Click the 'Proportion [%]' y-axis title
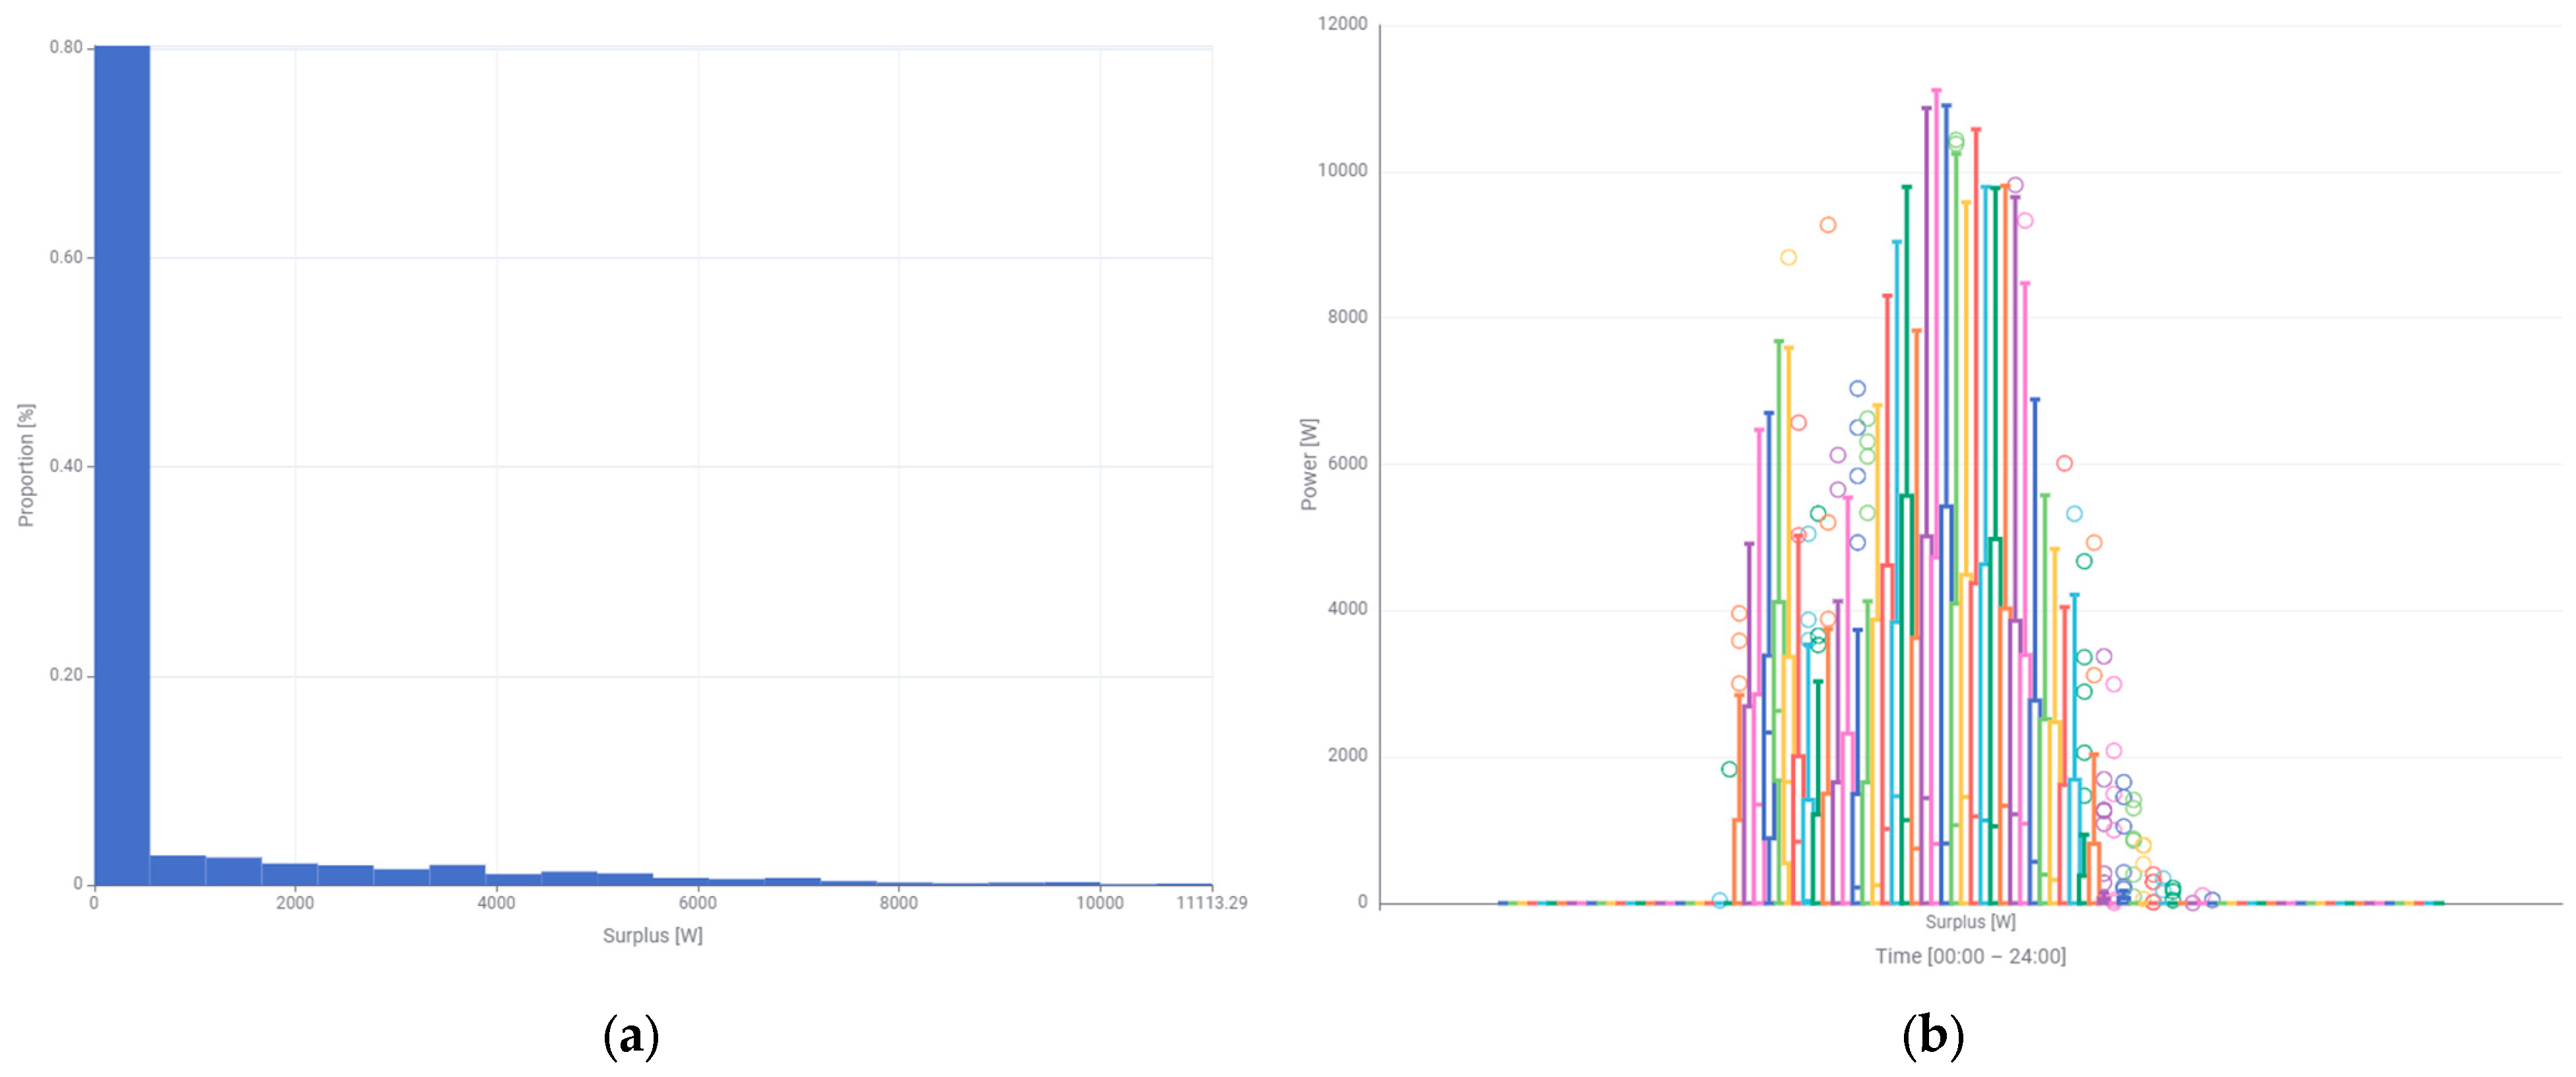 point(26,466)
